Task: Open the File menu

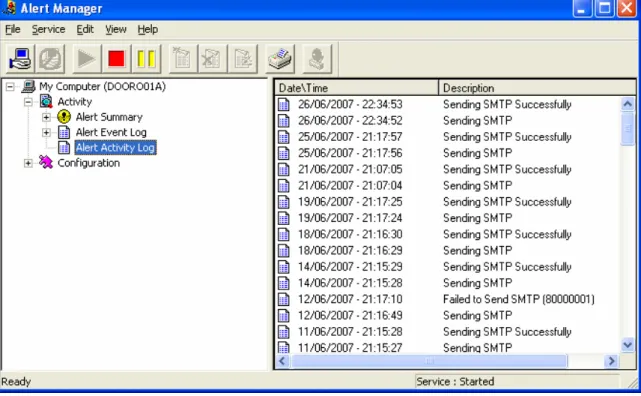Action: click(x=13, y=29)
